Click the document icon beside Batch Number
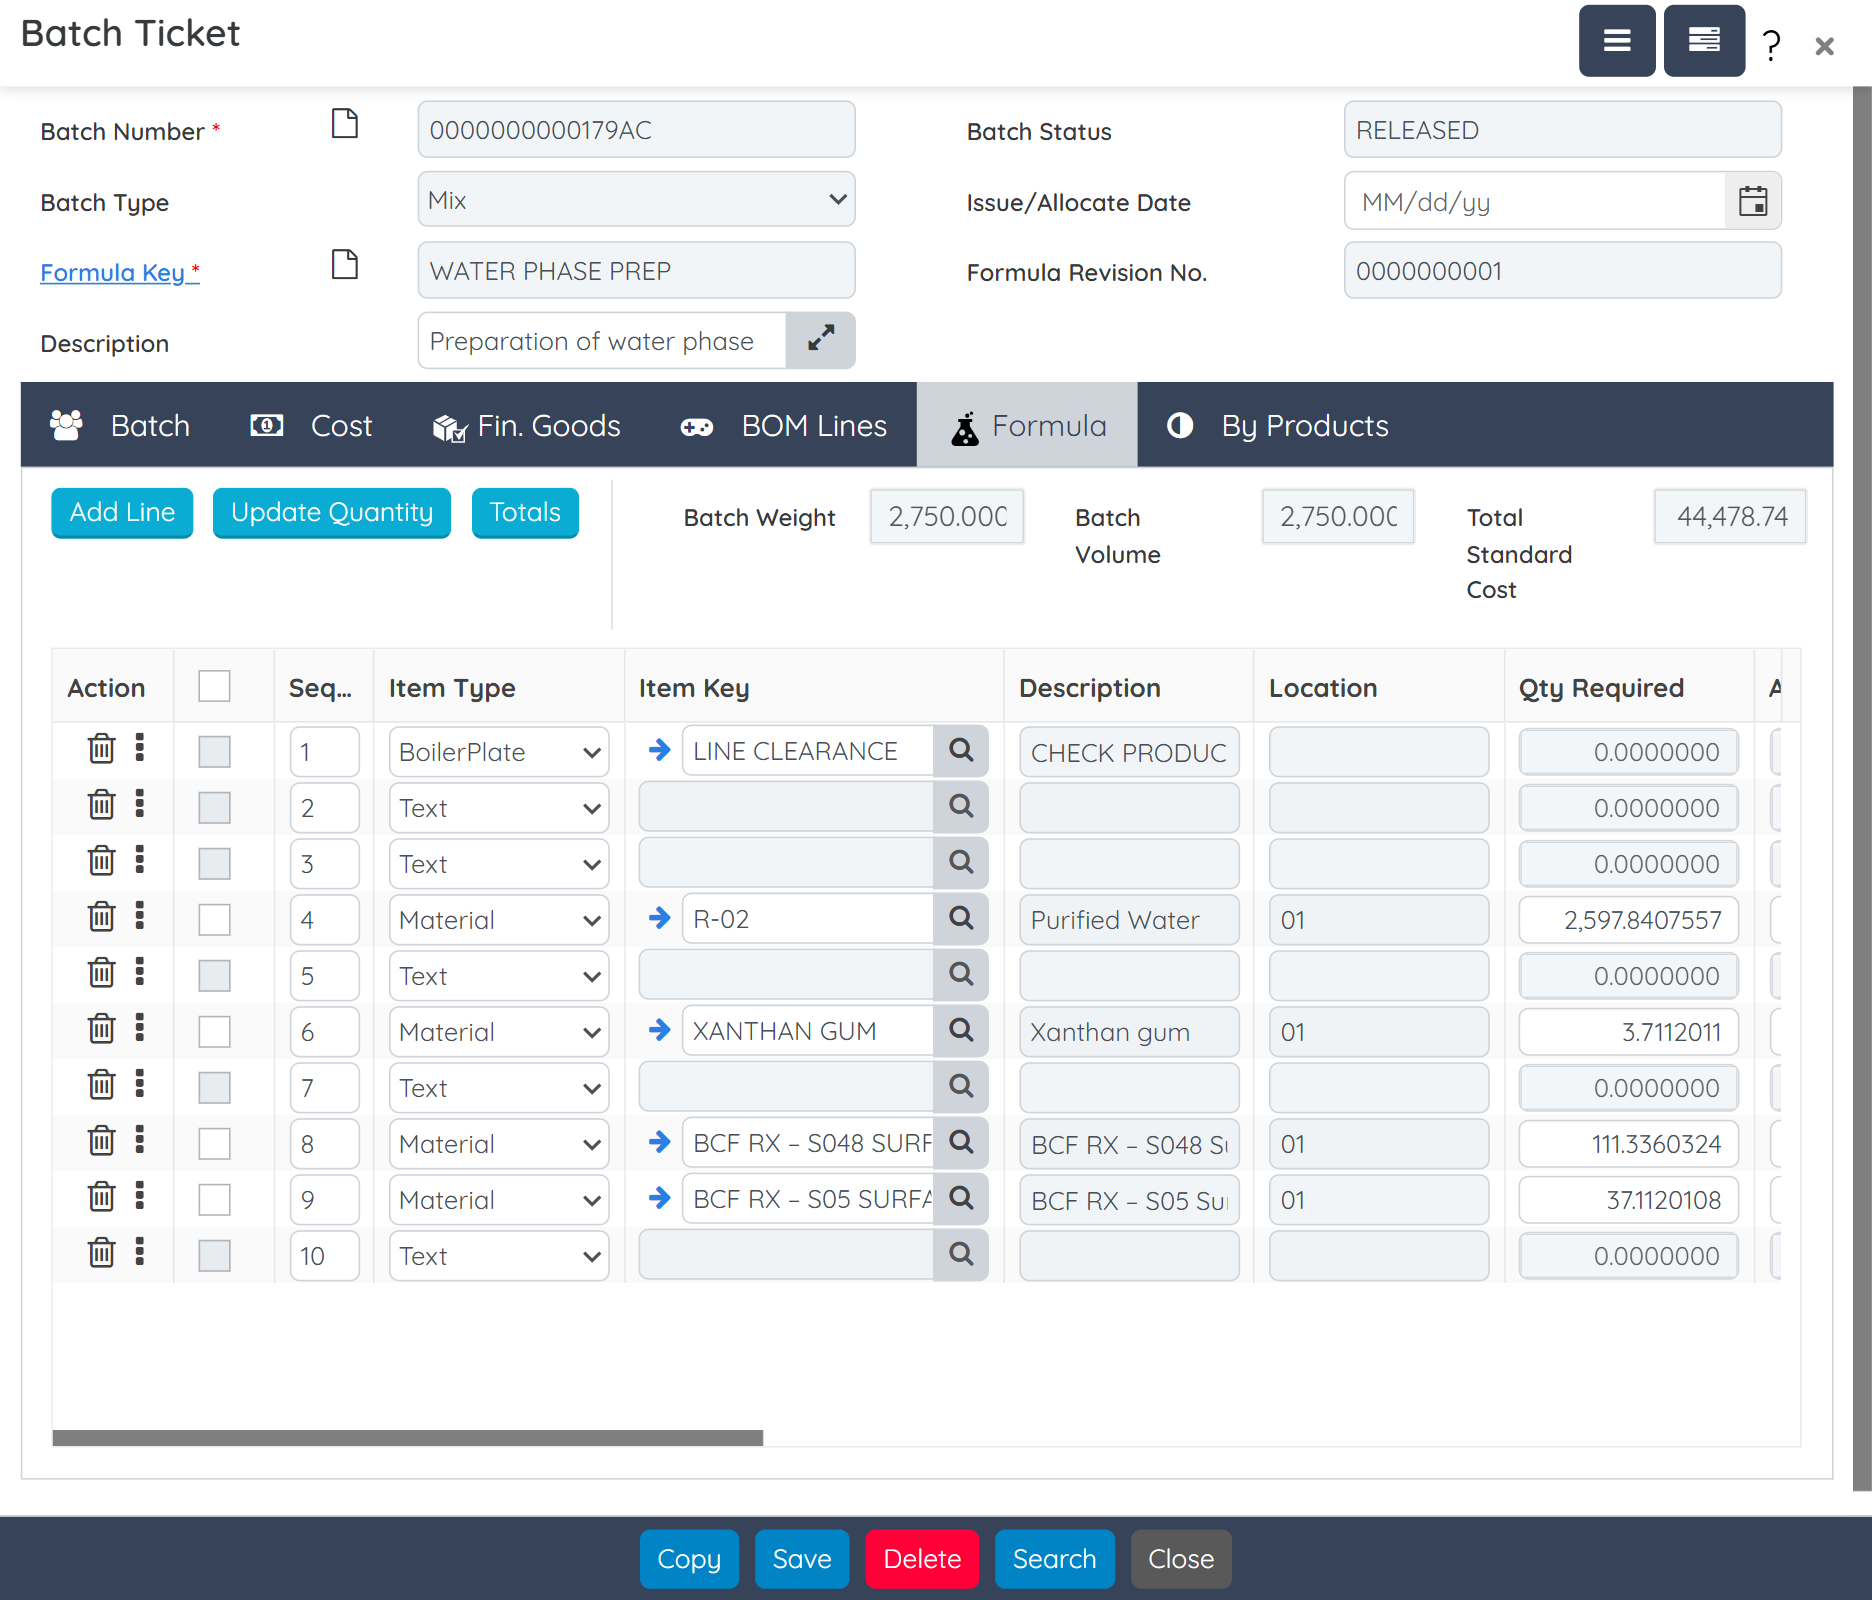Viewport: 1872px width, 1600px height. click(x=344, y=124)
